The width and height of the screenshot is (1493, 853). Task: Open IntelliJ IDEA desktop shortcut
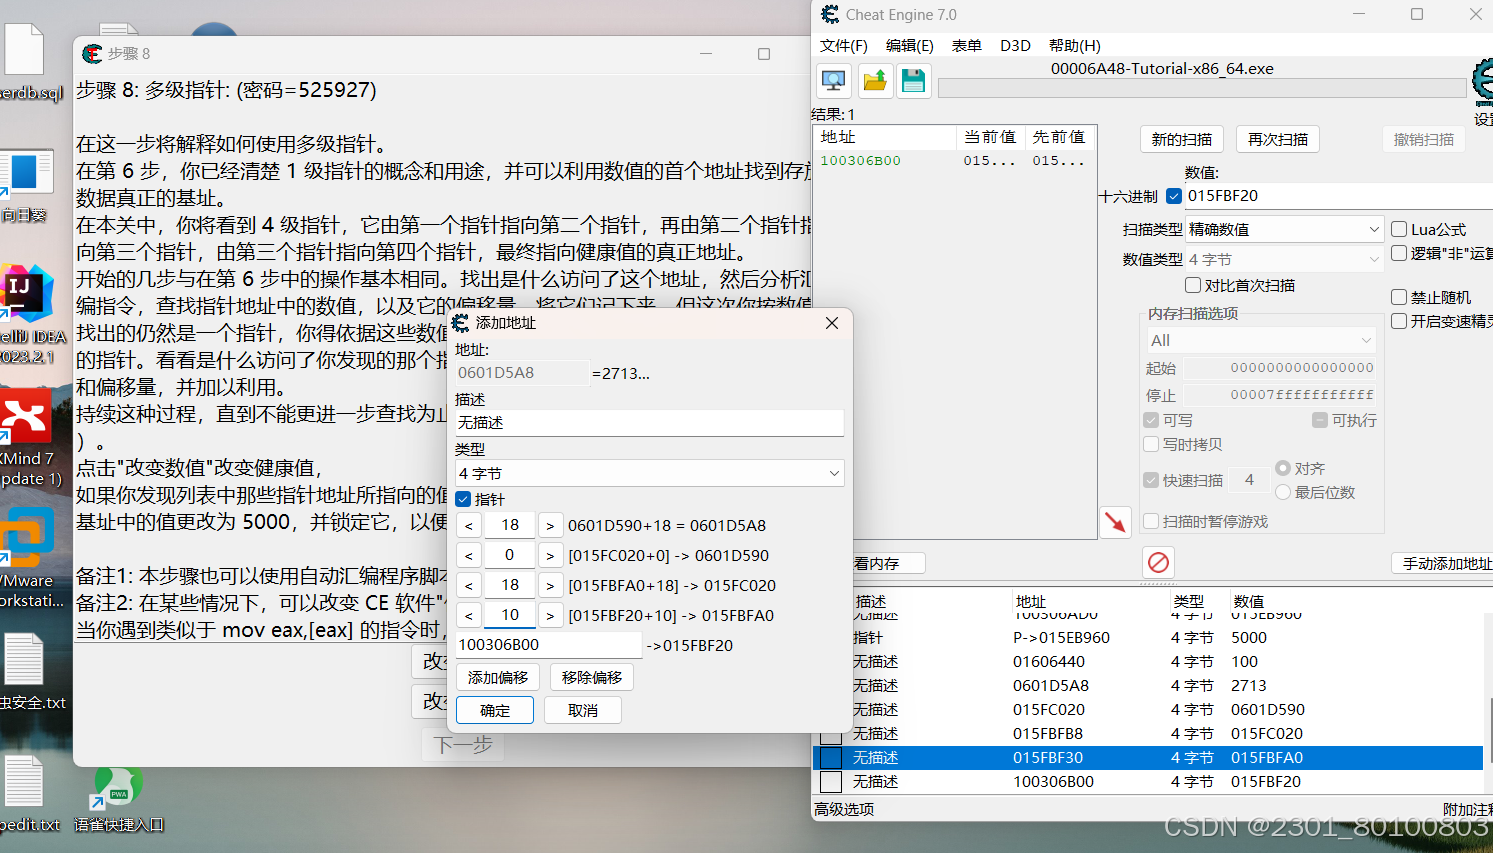[27, 313]
